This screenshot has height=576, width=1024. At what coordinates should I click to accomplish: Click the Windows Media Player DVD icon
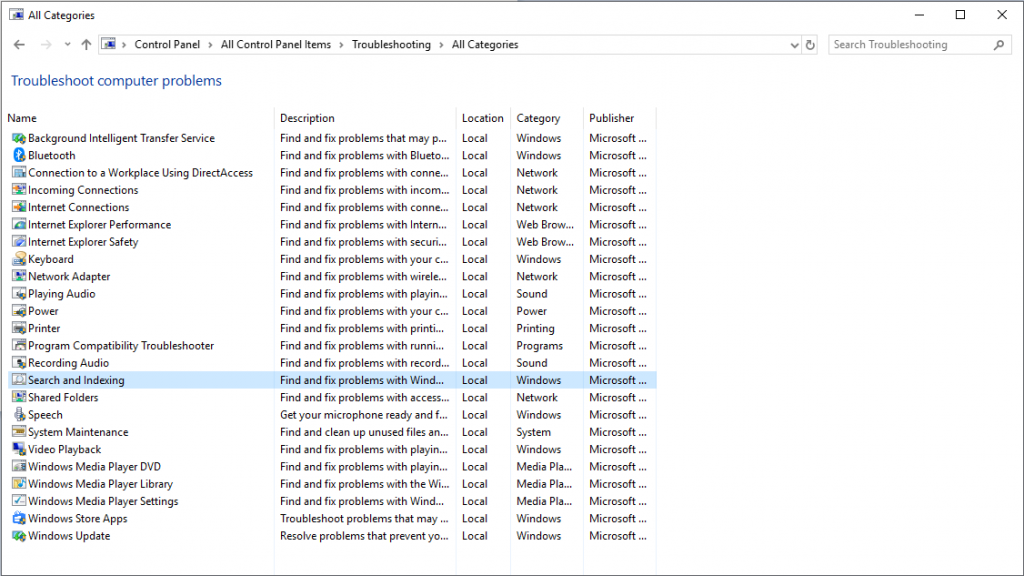tap(19, 467)
